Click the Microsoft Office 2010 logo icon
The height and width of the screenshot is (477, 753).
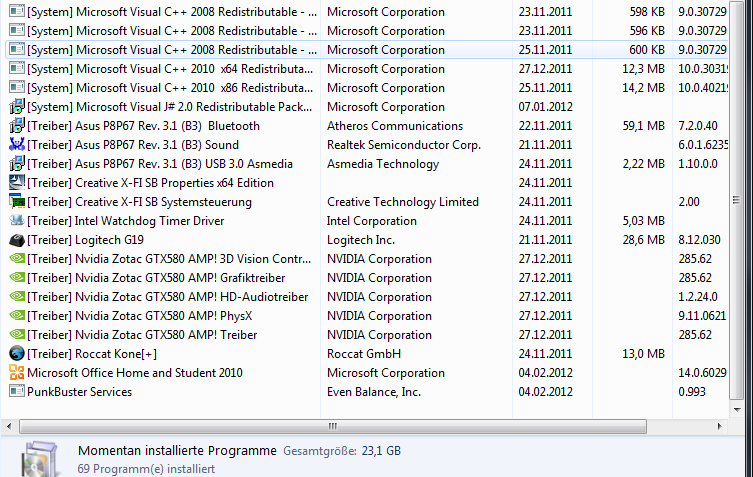[x=17, y=372]
